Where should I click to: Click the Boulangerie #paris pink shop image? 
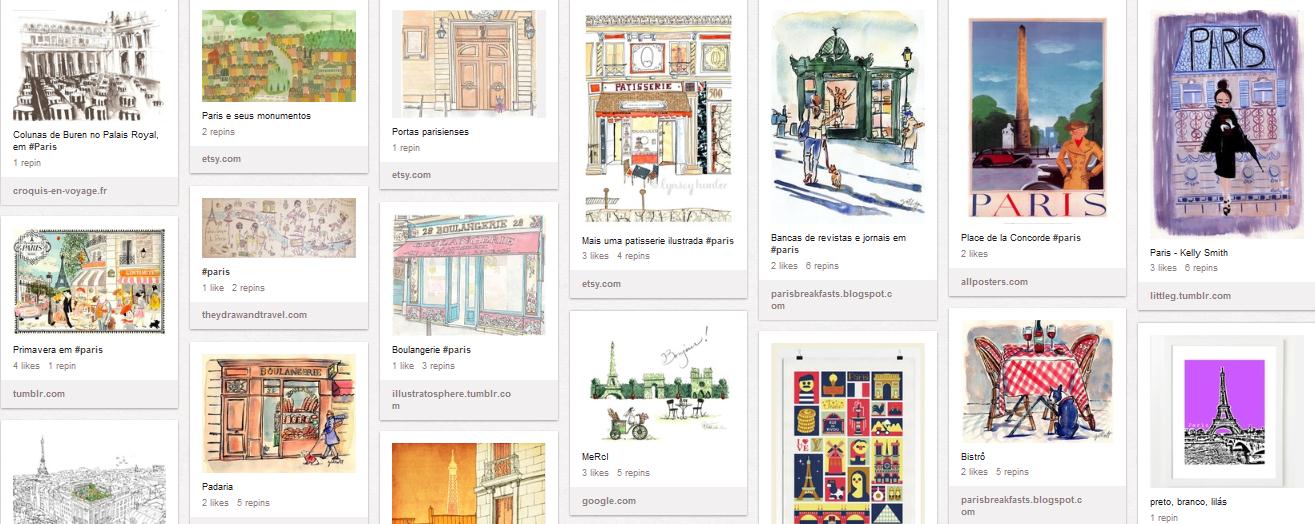pyautogui.click(x=468, y=273)
